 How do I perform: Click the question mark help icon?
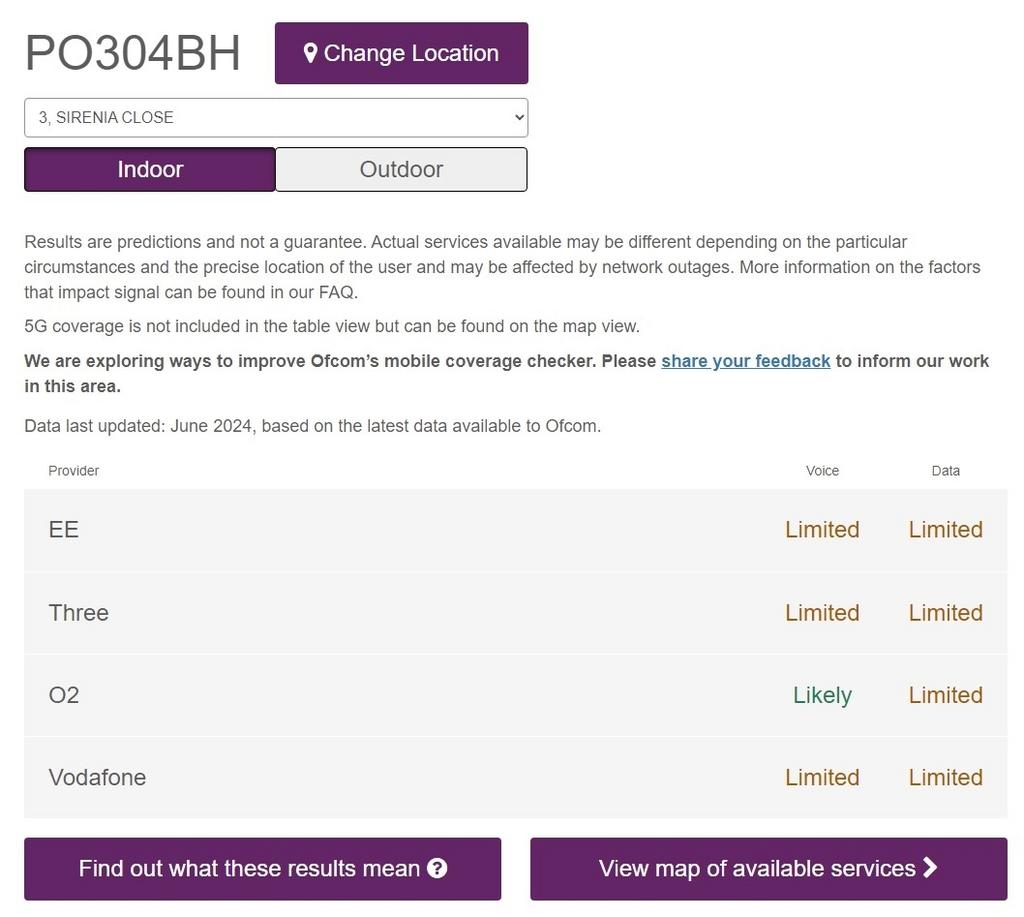pyautogui.click(x=437, y=868)
